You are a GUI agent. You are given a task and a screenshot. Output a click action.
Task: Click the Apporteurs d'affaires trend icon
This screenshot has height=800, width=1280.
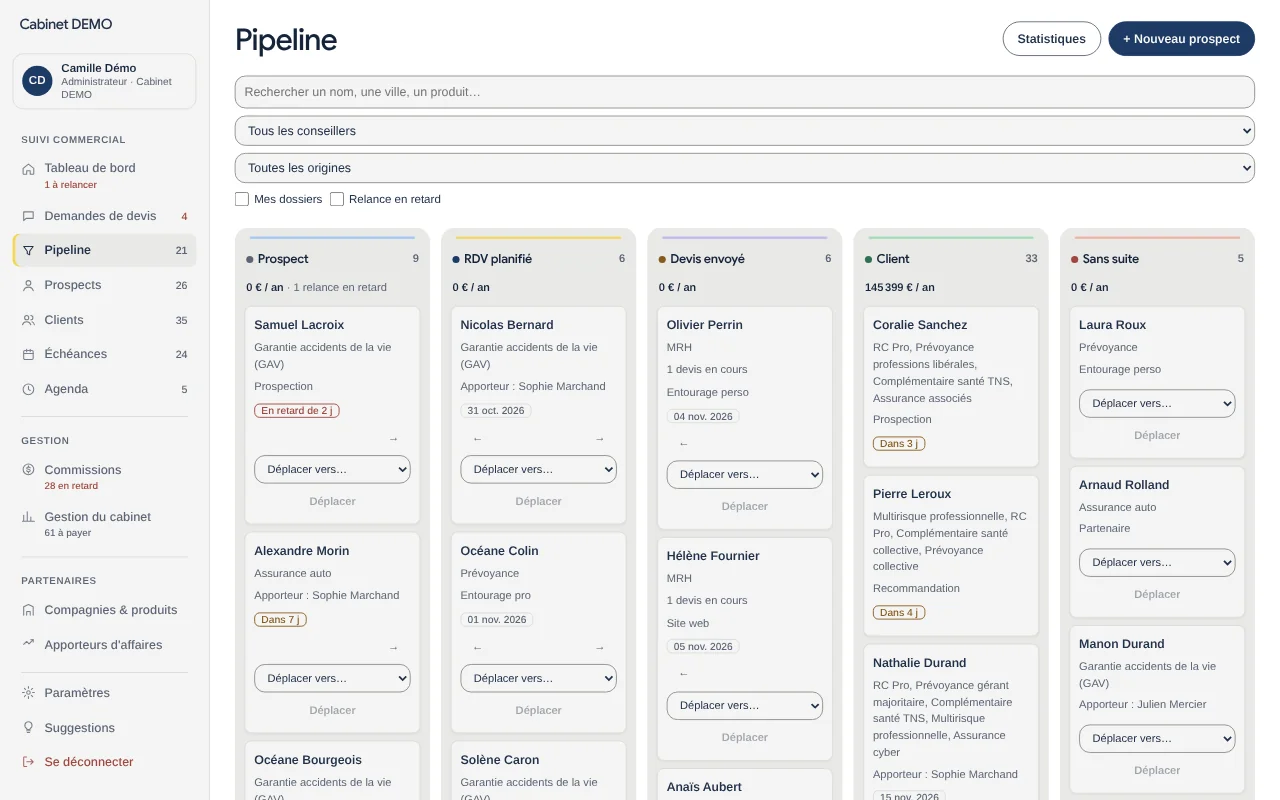(28, 644)
